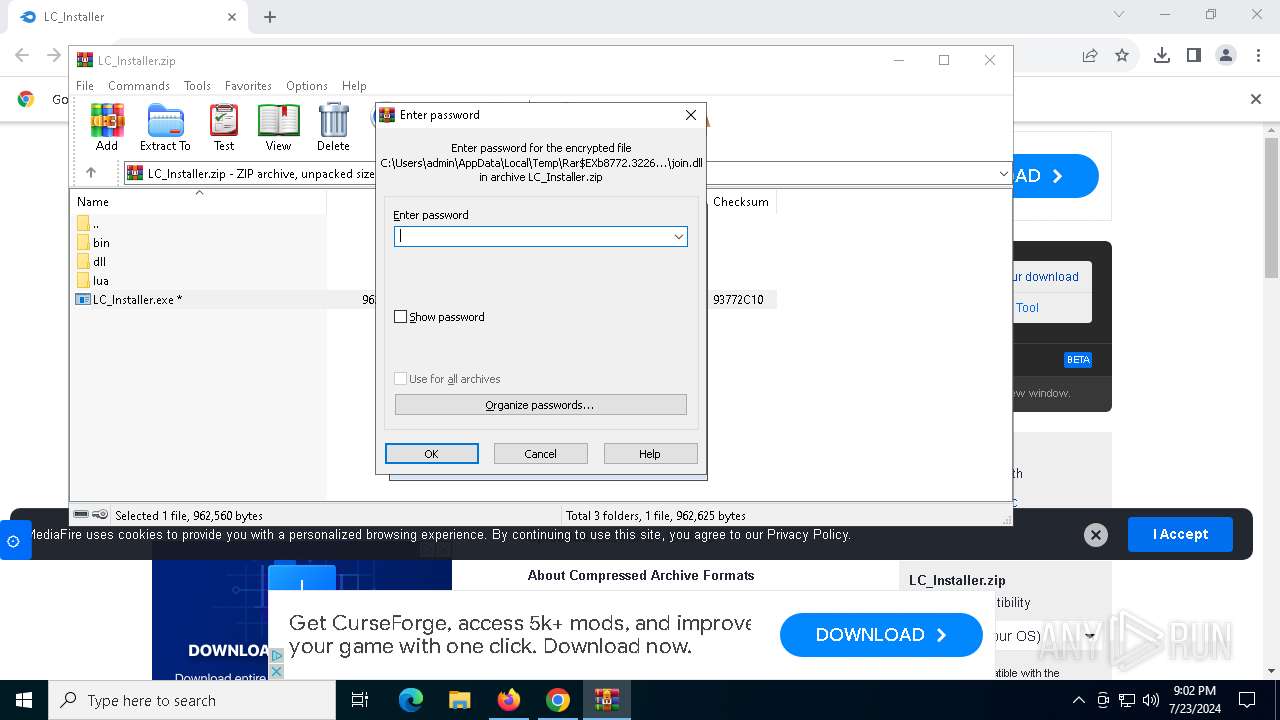Close the Chrome infobar with X
Image resolution: width=1280 pixels, height=720 pixels.
[x=1256, y=99]
